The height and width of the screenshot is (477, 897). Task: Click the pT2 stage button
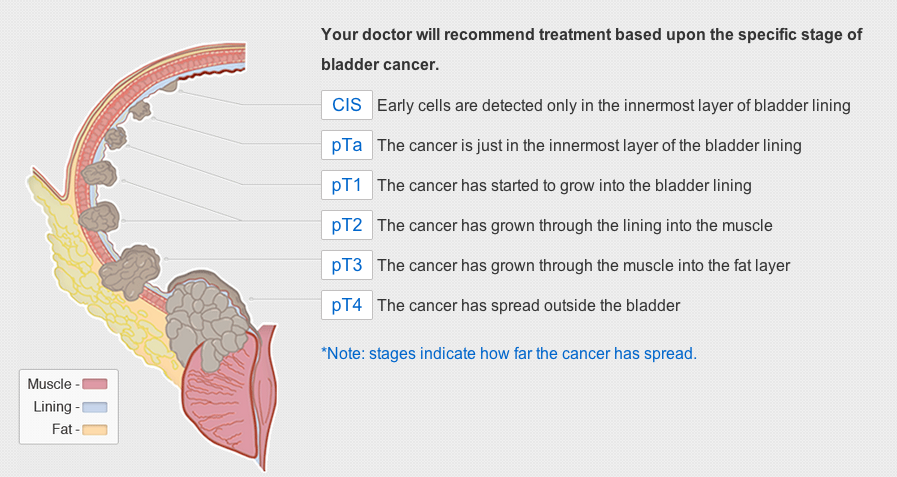[x=347, y=225]
